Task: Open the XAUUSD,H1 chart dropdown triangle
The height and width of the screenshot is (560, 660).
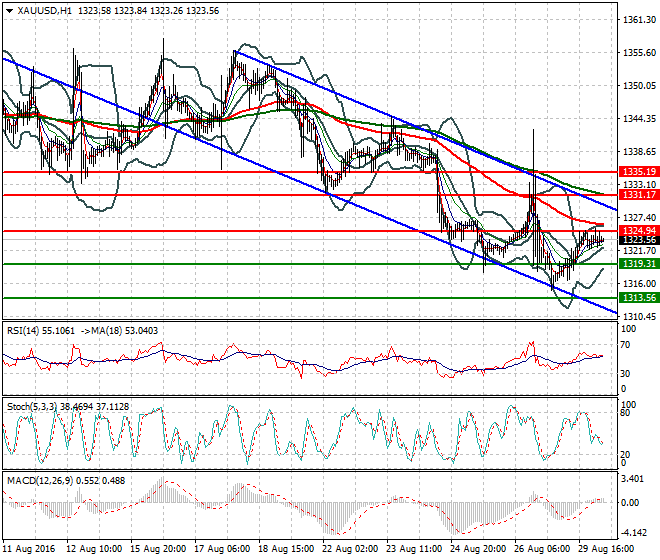Action: [9, 11]
